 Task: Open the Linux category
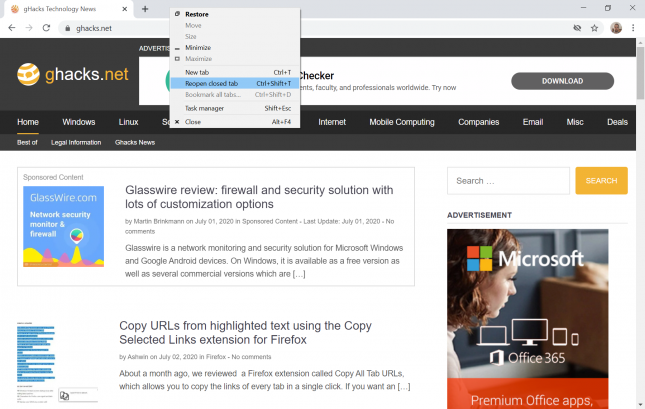pyautogui.click(x=128, y=122)
